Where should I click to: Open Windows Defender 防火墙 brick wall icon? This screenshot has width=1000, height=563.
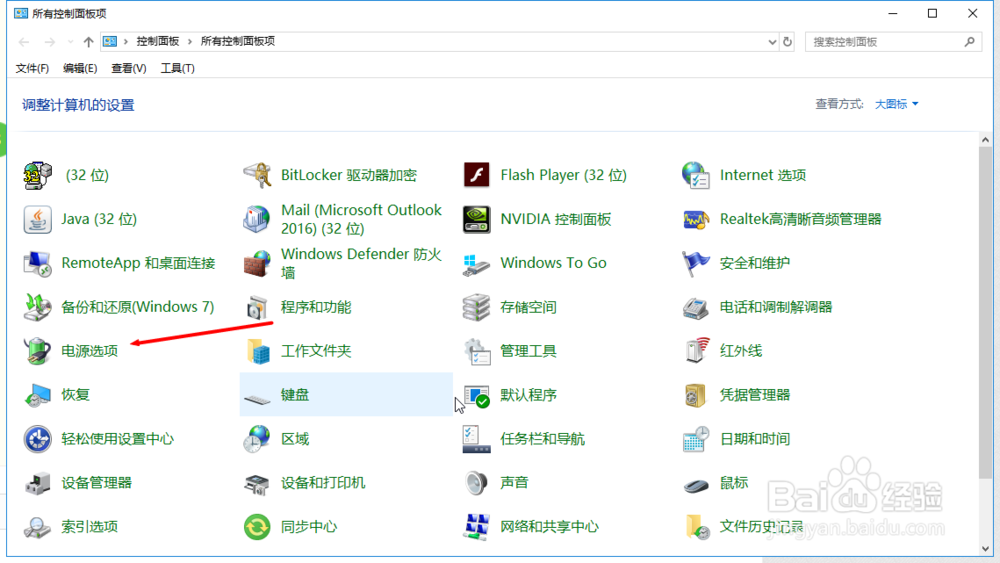tap(257, 263)
